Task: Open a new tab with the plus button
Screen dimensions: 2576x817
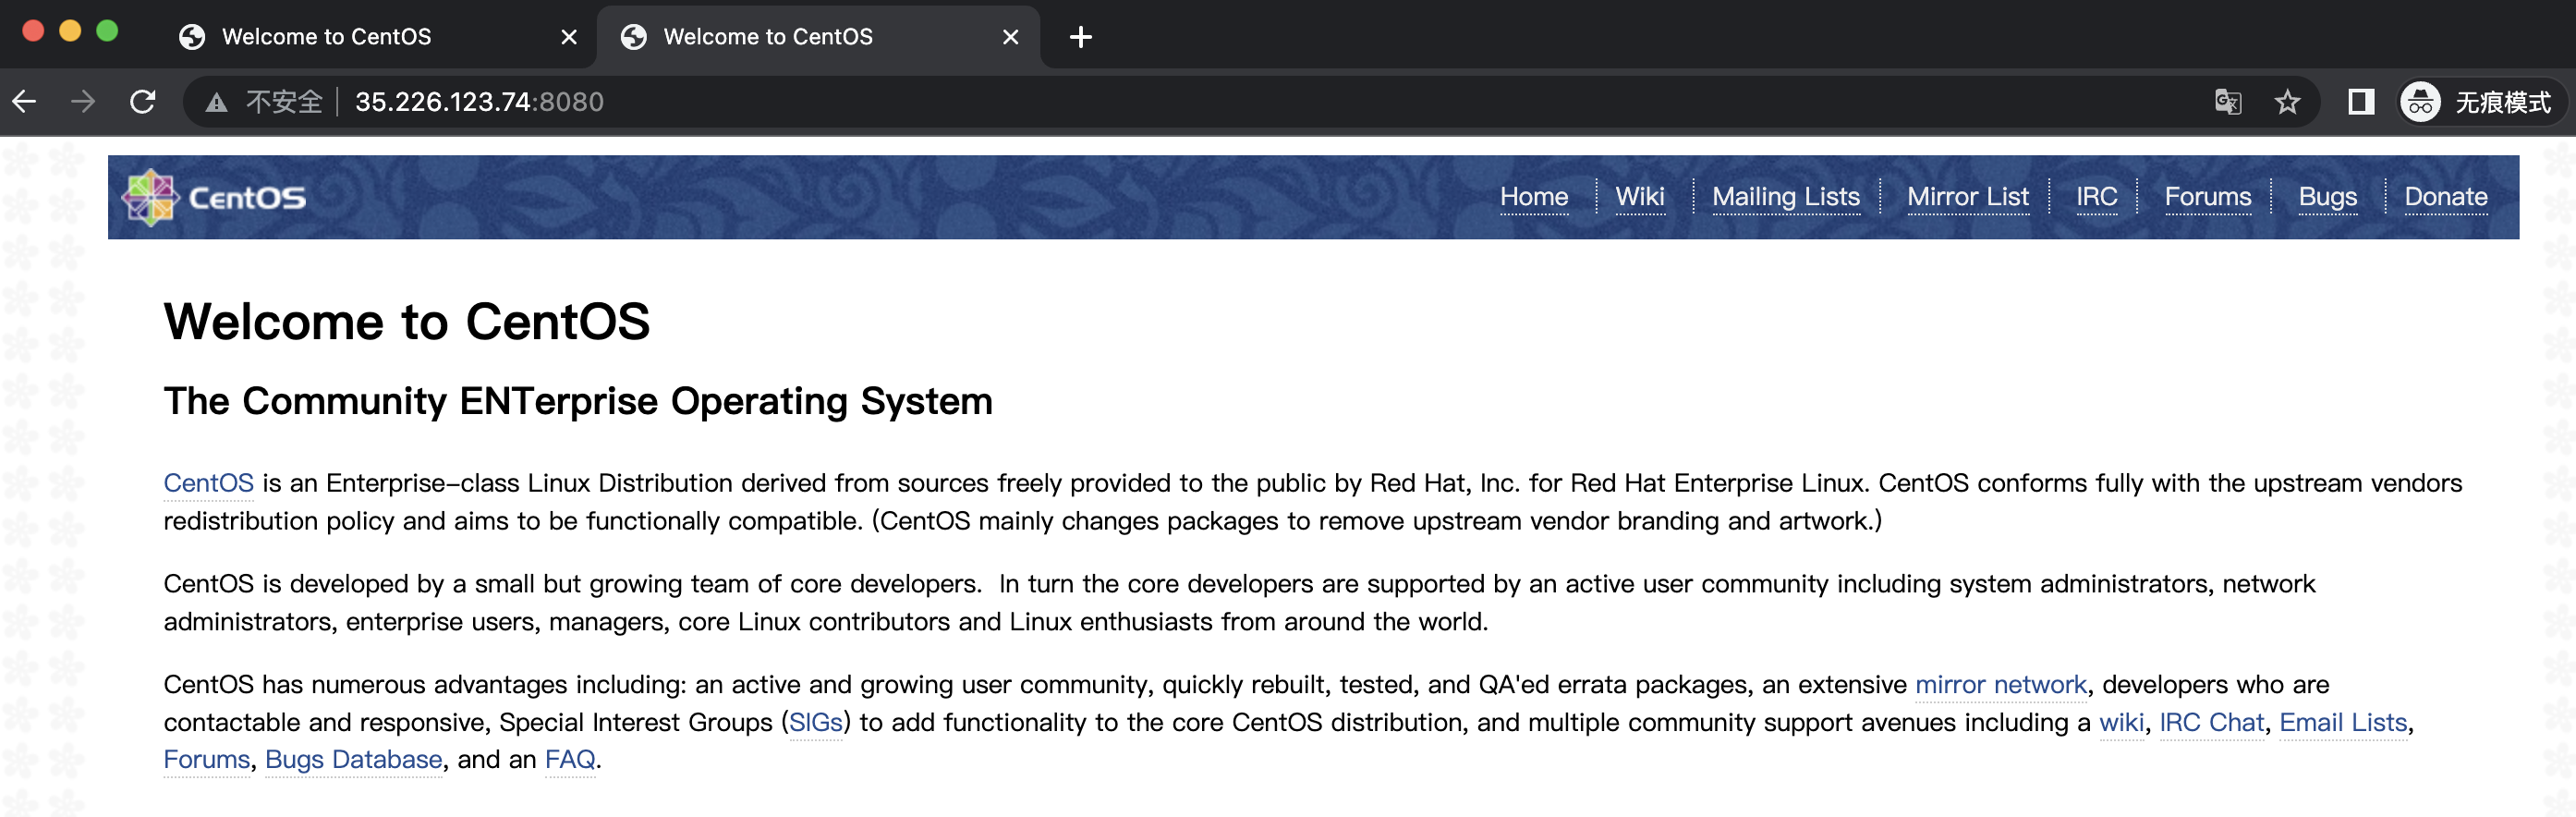Action: (1080, 37)
